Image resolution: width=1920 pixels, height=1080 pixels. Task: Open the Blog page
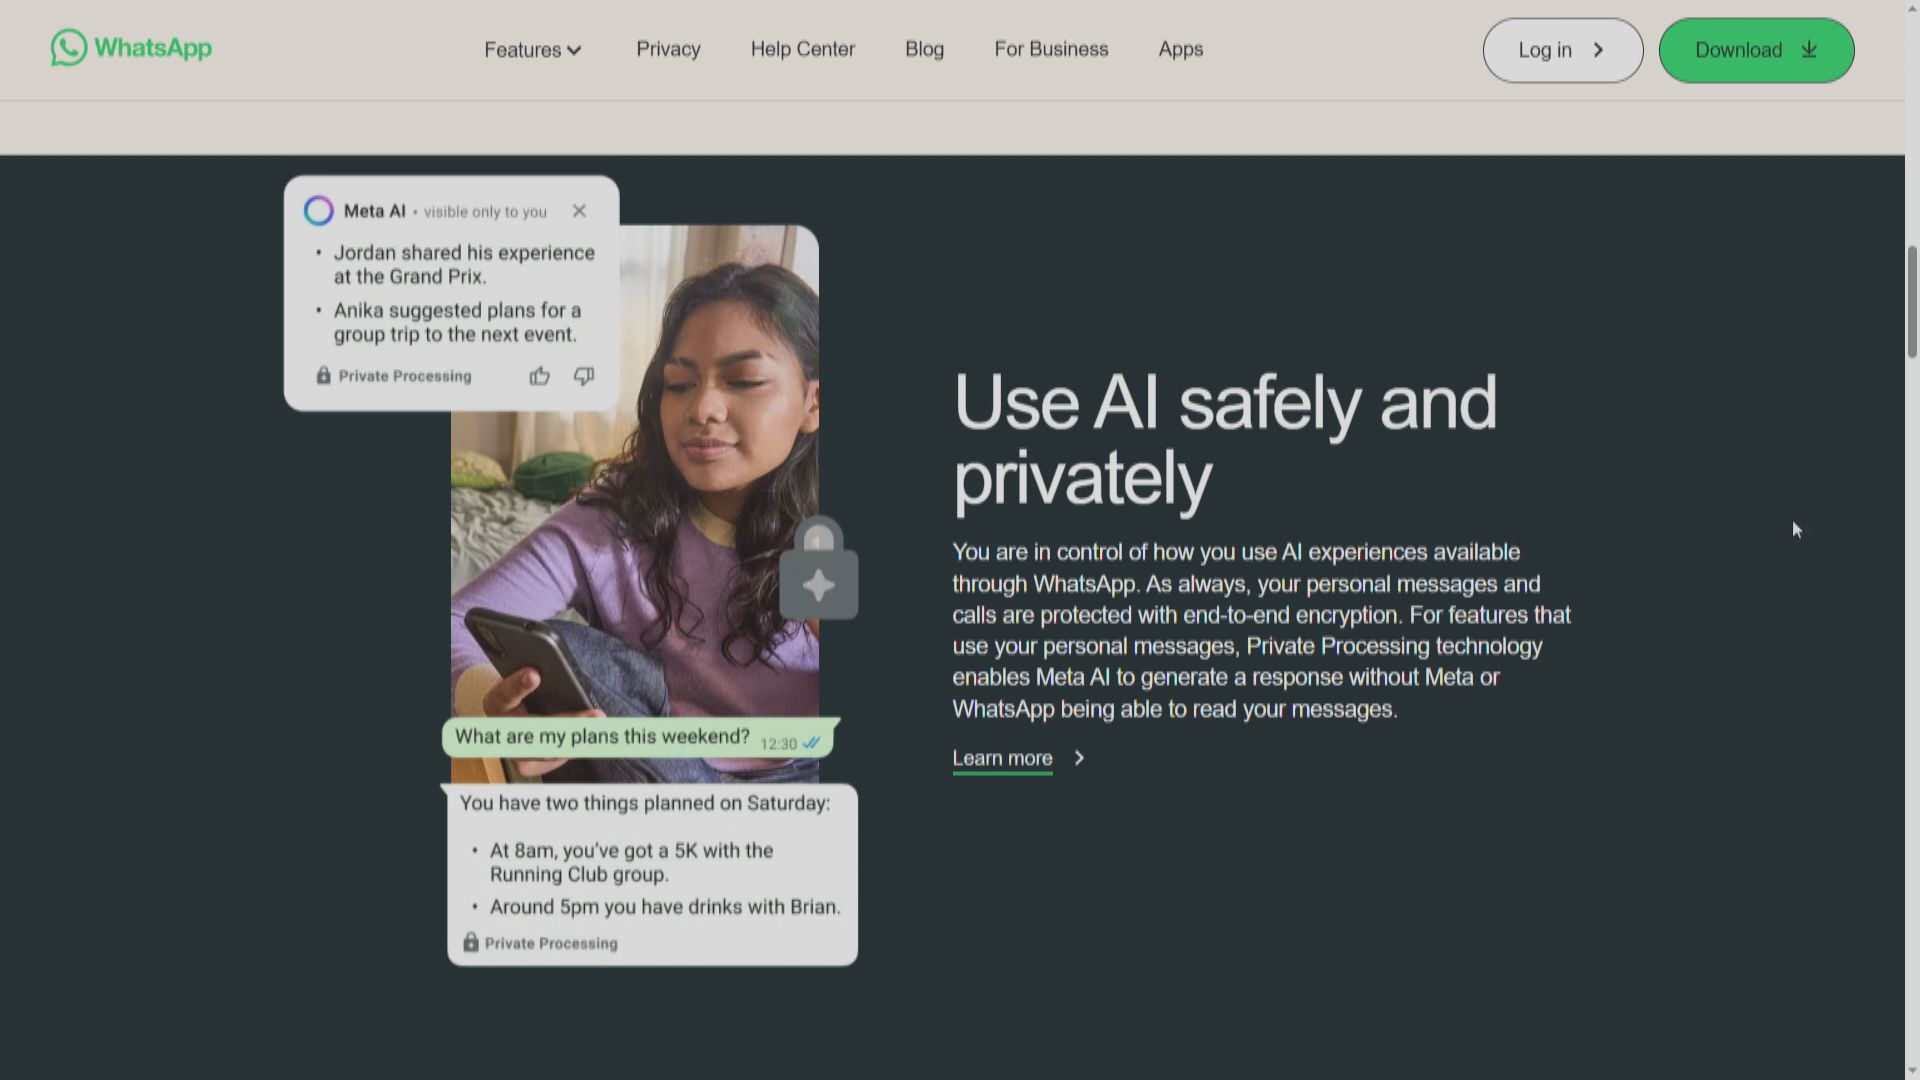[x=924, y=49]
